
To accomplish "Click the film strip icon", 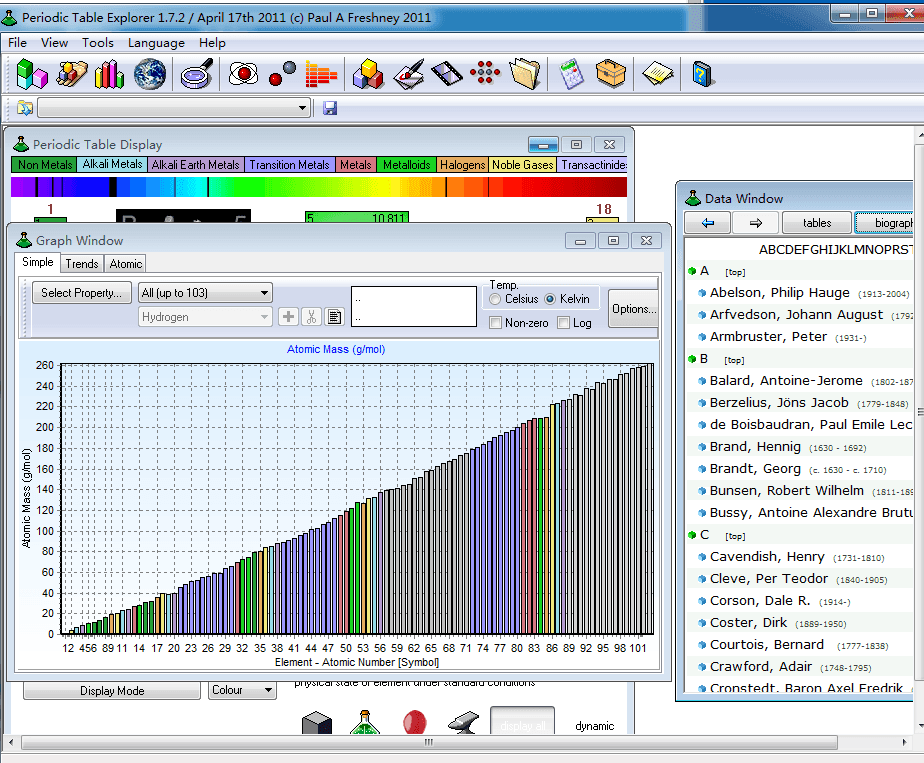I will pyautogui.click(x=446, y=74).
